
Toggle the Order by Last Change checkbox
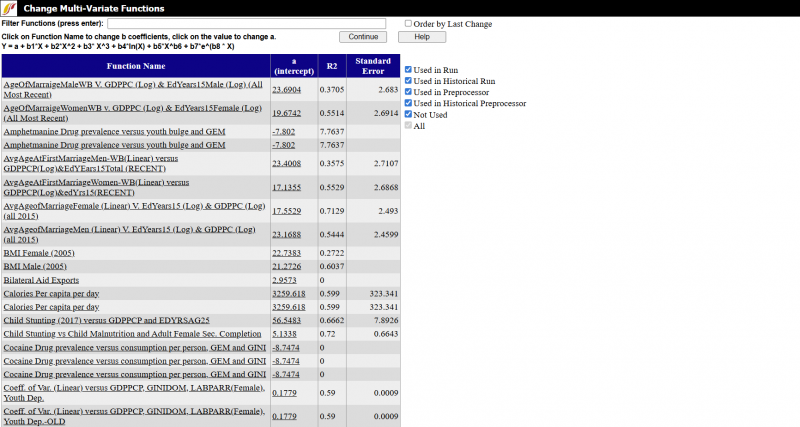point(408,23)
